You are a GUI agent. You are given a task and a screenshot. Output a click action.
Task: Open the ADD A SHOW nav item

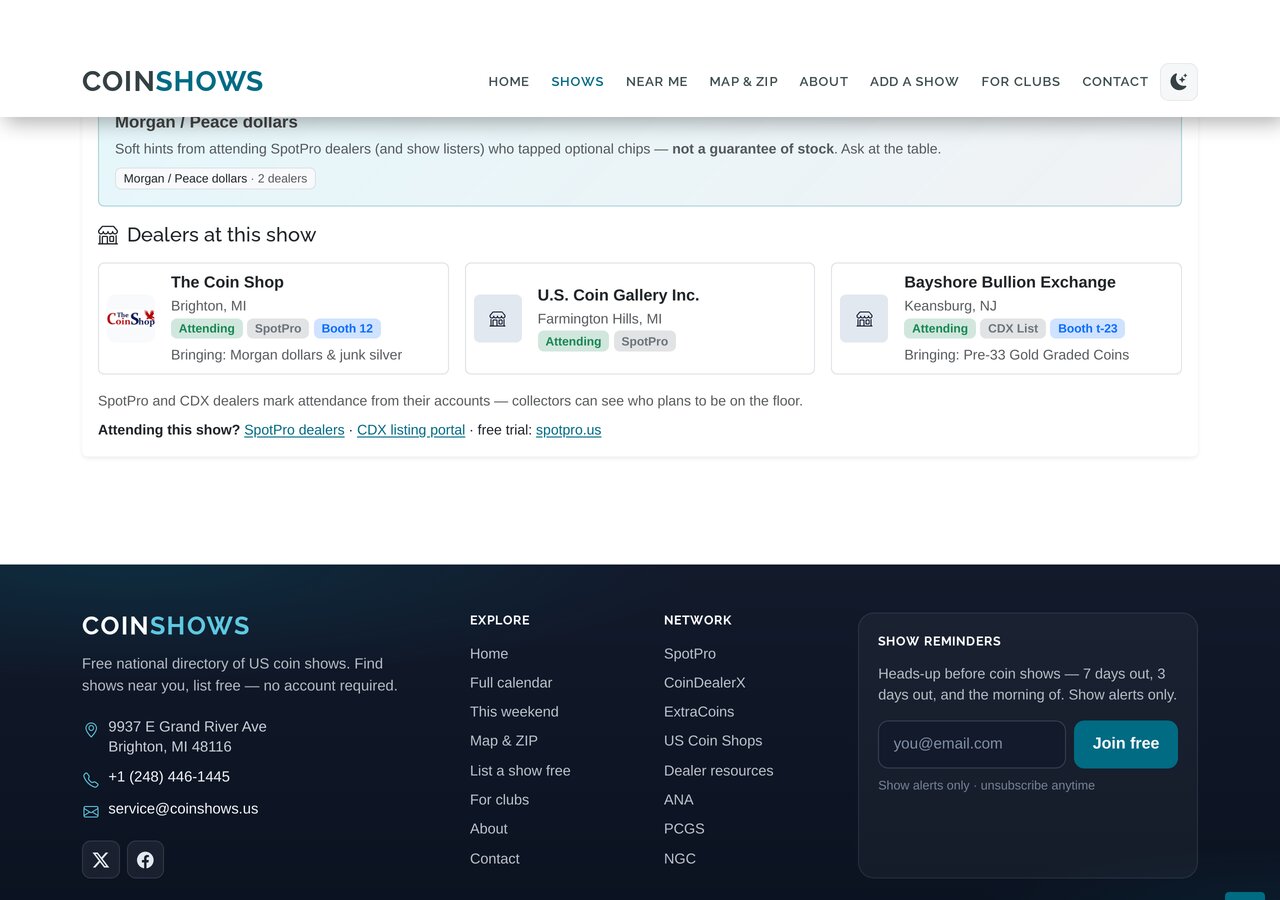tap(914, 82)
